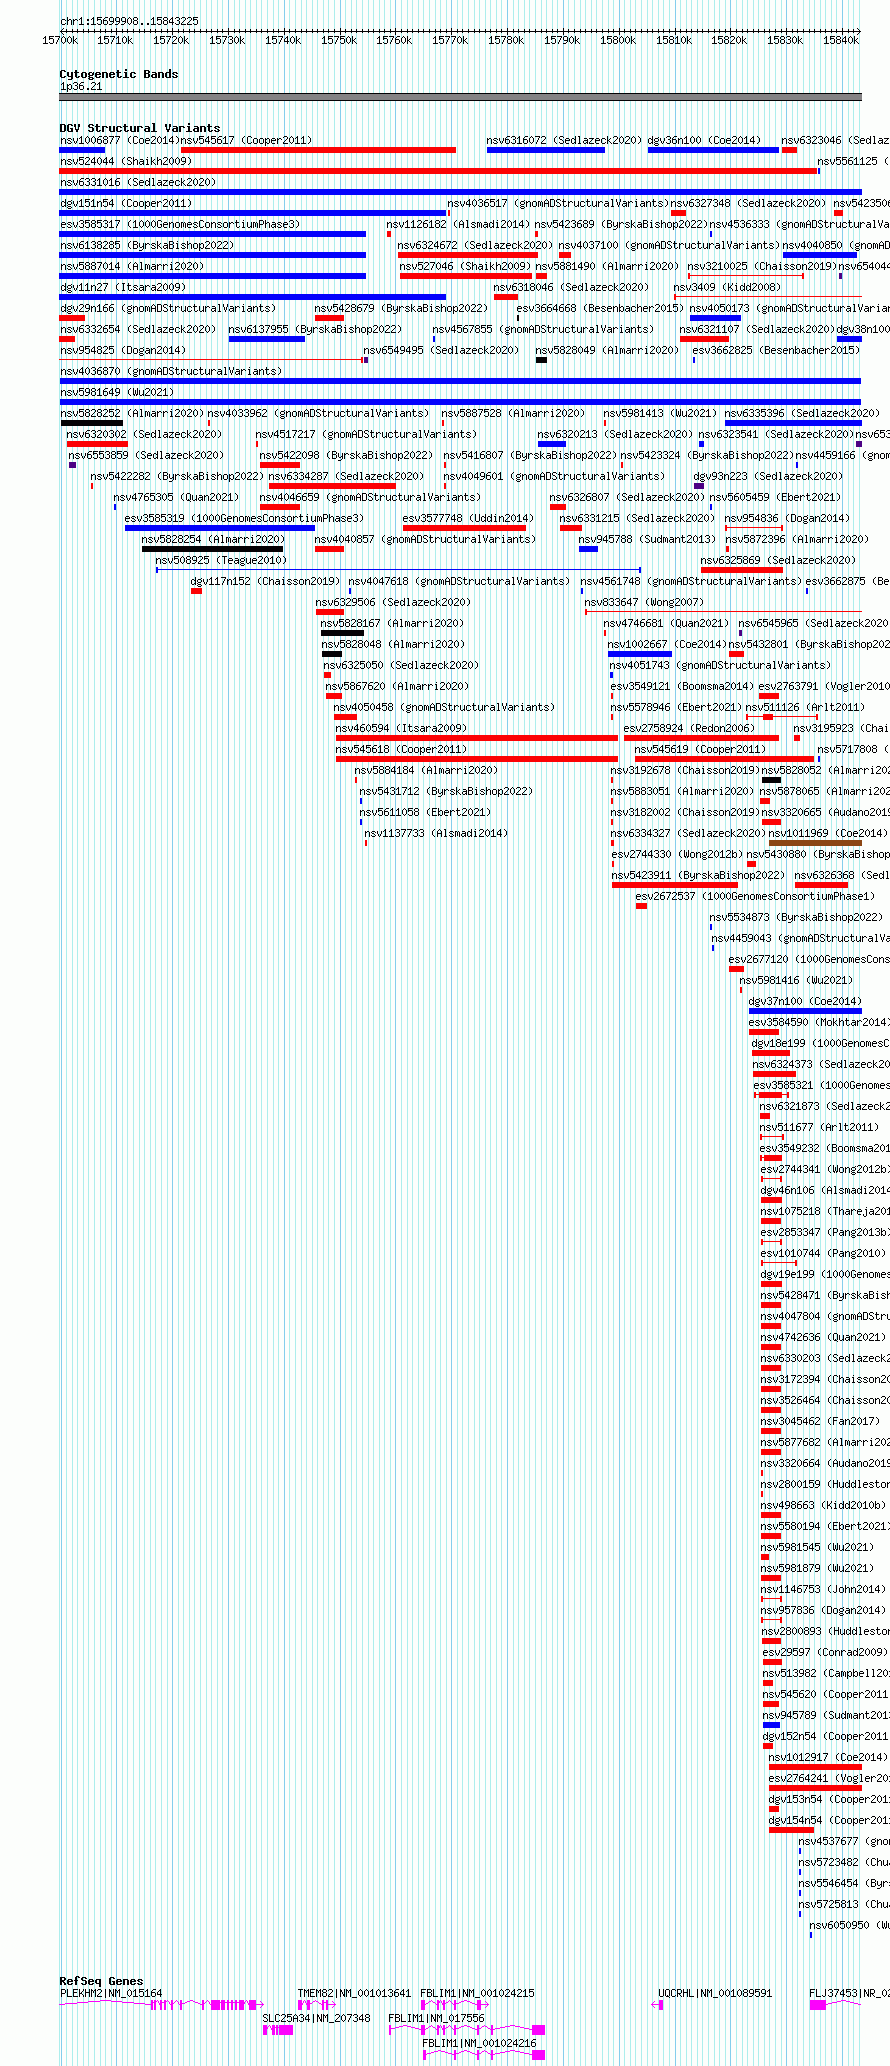Select the nsv524044 (Shaikh2009) label
This screenshot has width=890, height=2066.
coord(125,161)
